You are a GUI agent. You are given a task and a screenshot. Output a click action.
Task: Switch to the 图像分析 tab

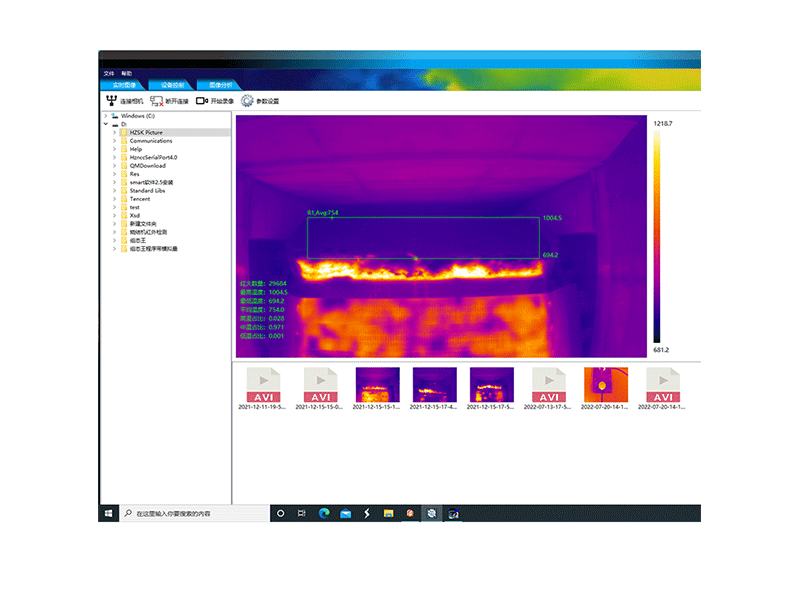coord(220,85)
